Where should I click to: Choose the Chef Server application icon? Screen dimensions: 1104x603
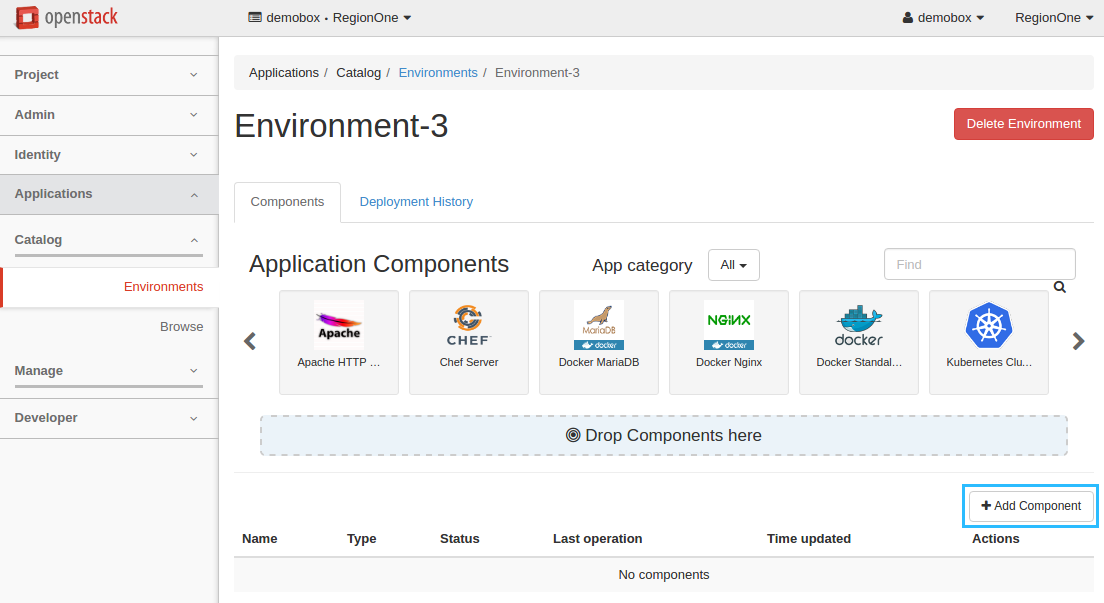pos(469,325)
